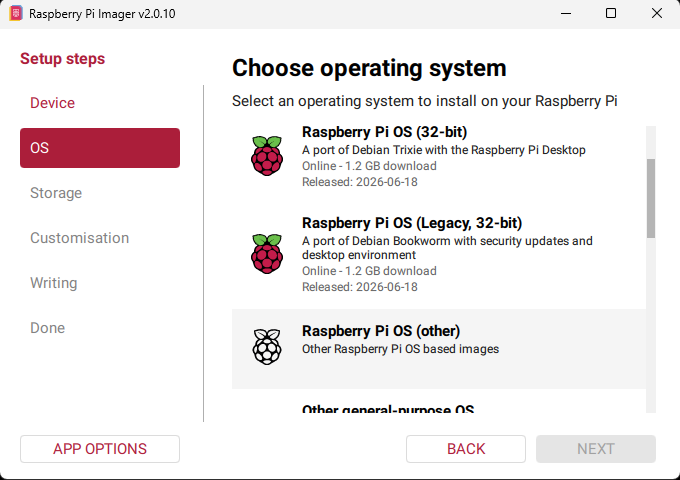The image size is (680, 480).
Task: Click 'A port of Debian Trixie' description
Action: click(444, 150)
